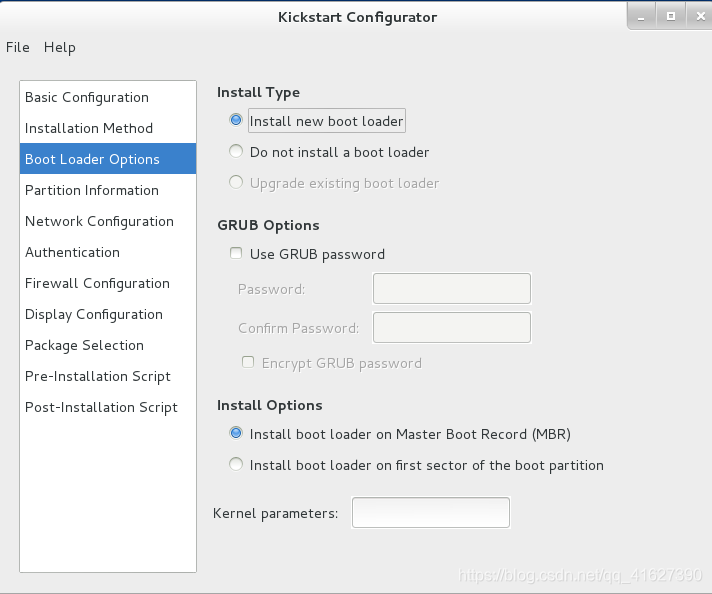
Task: Switch to the Network Configuration section
Action: click(x=108, y=221)
